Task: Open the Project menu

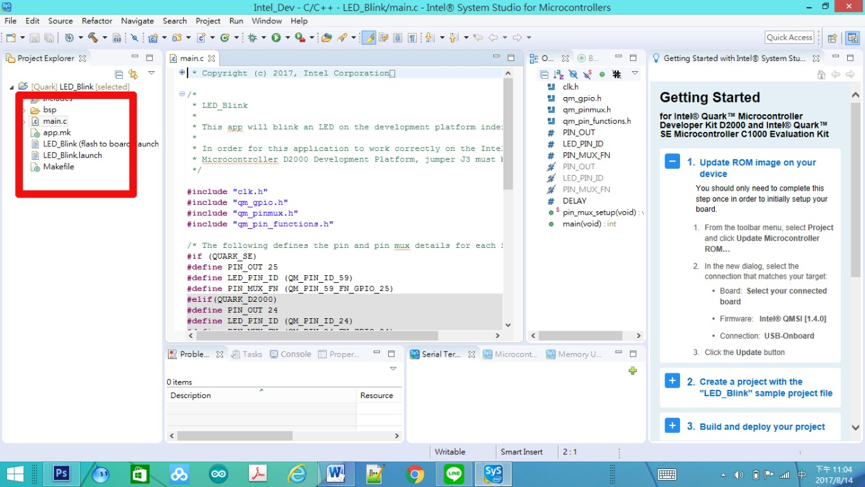Action: pos(207,21)
